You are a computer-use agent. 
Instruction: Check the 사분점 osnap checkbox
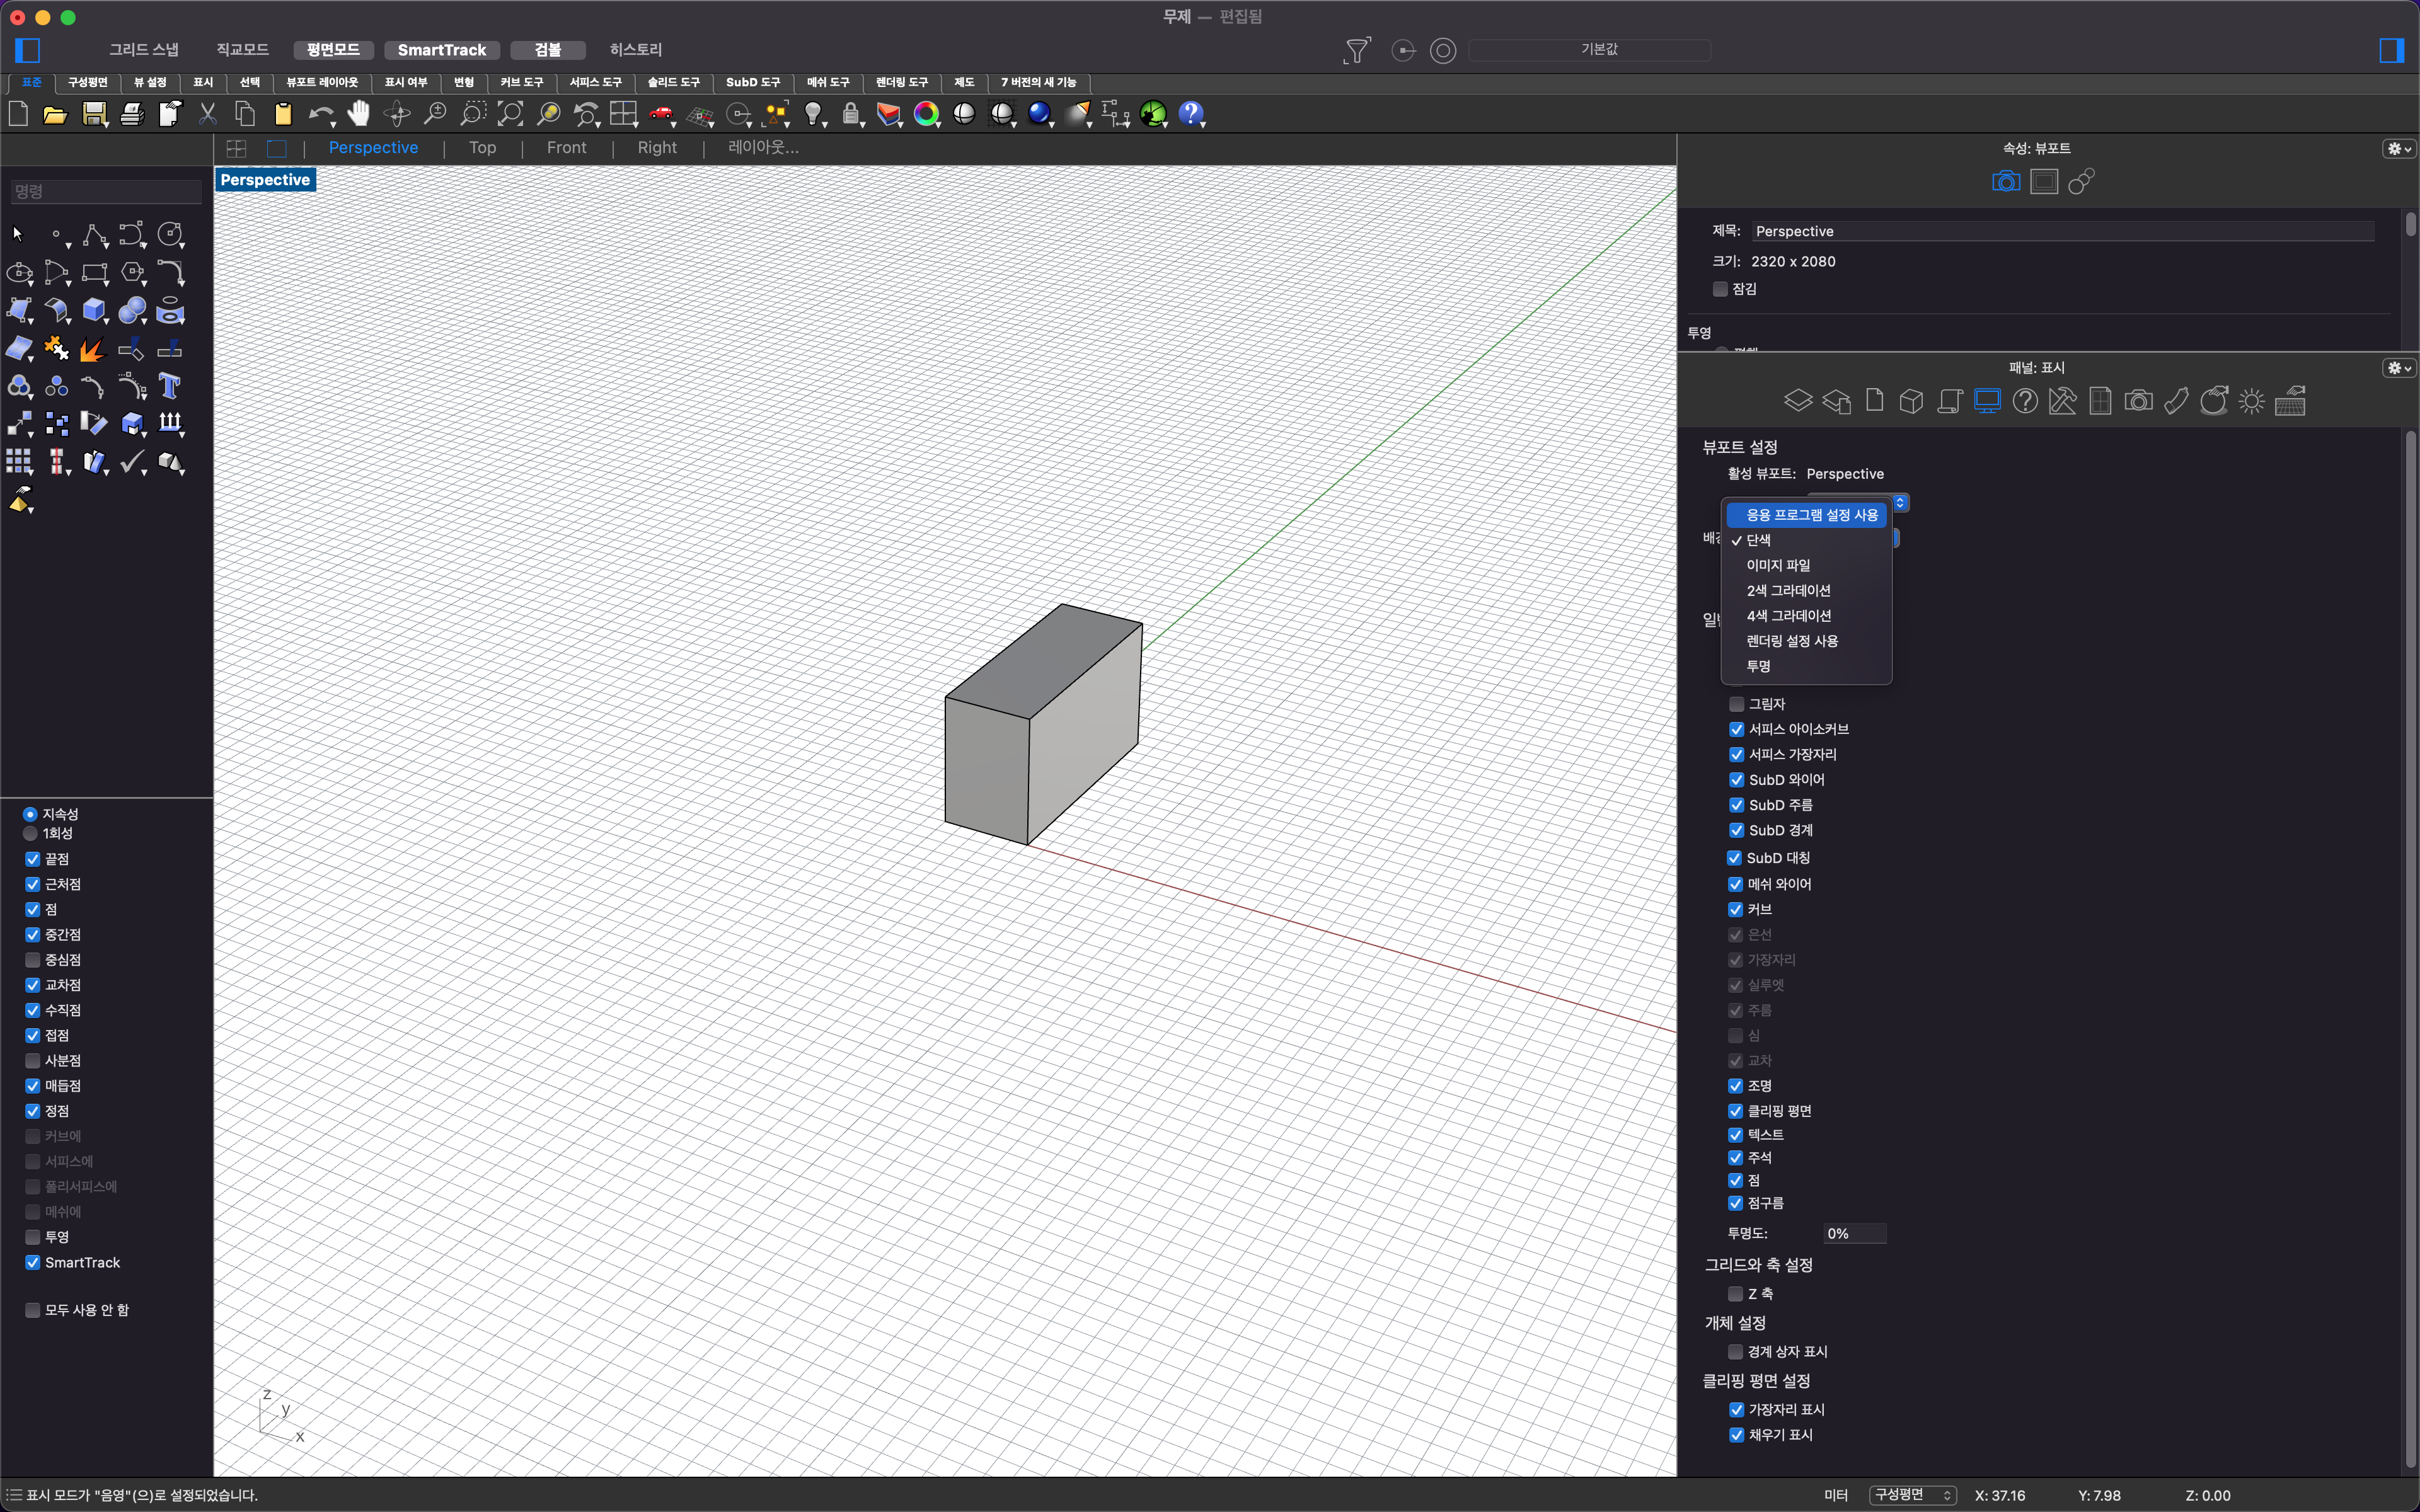pyautogui.click(x=33, y=1061)
